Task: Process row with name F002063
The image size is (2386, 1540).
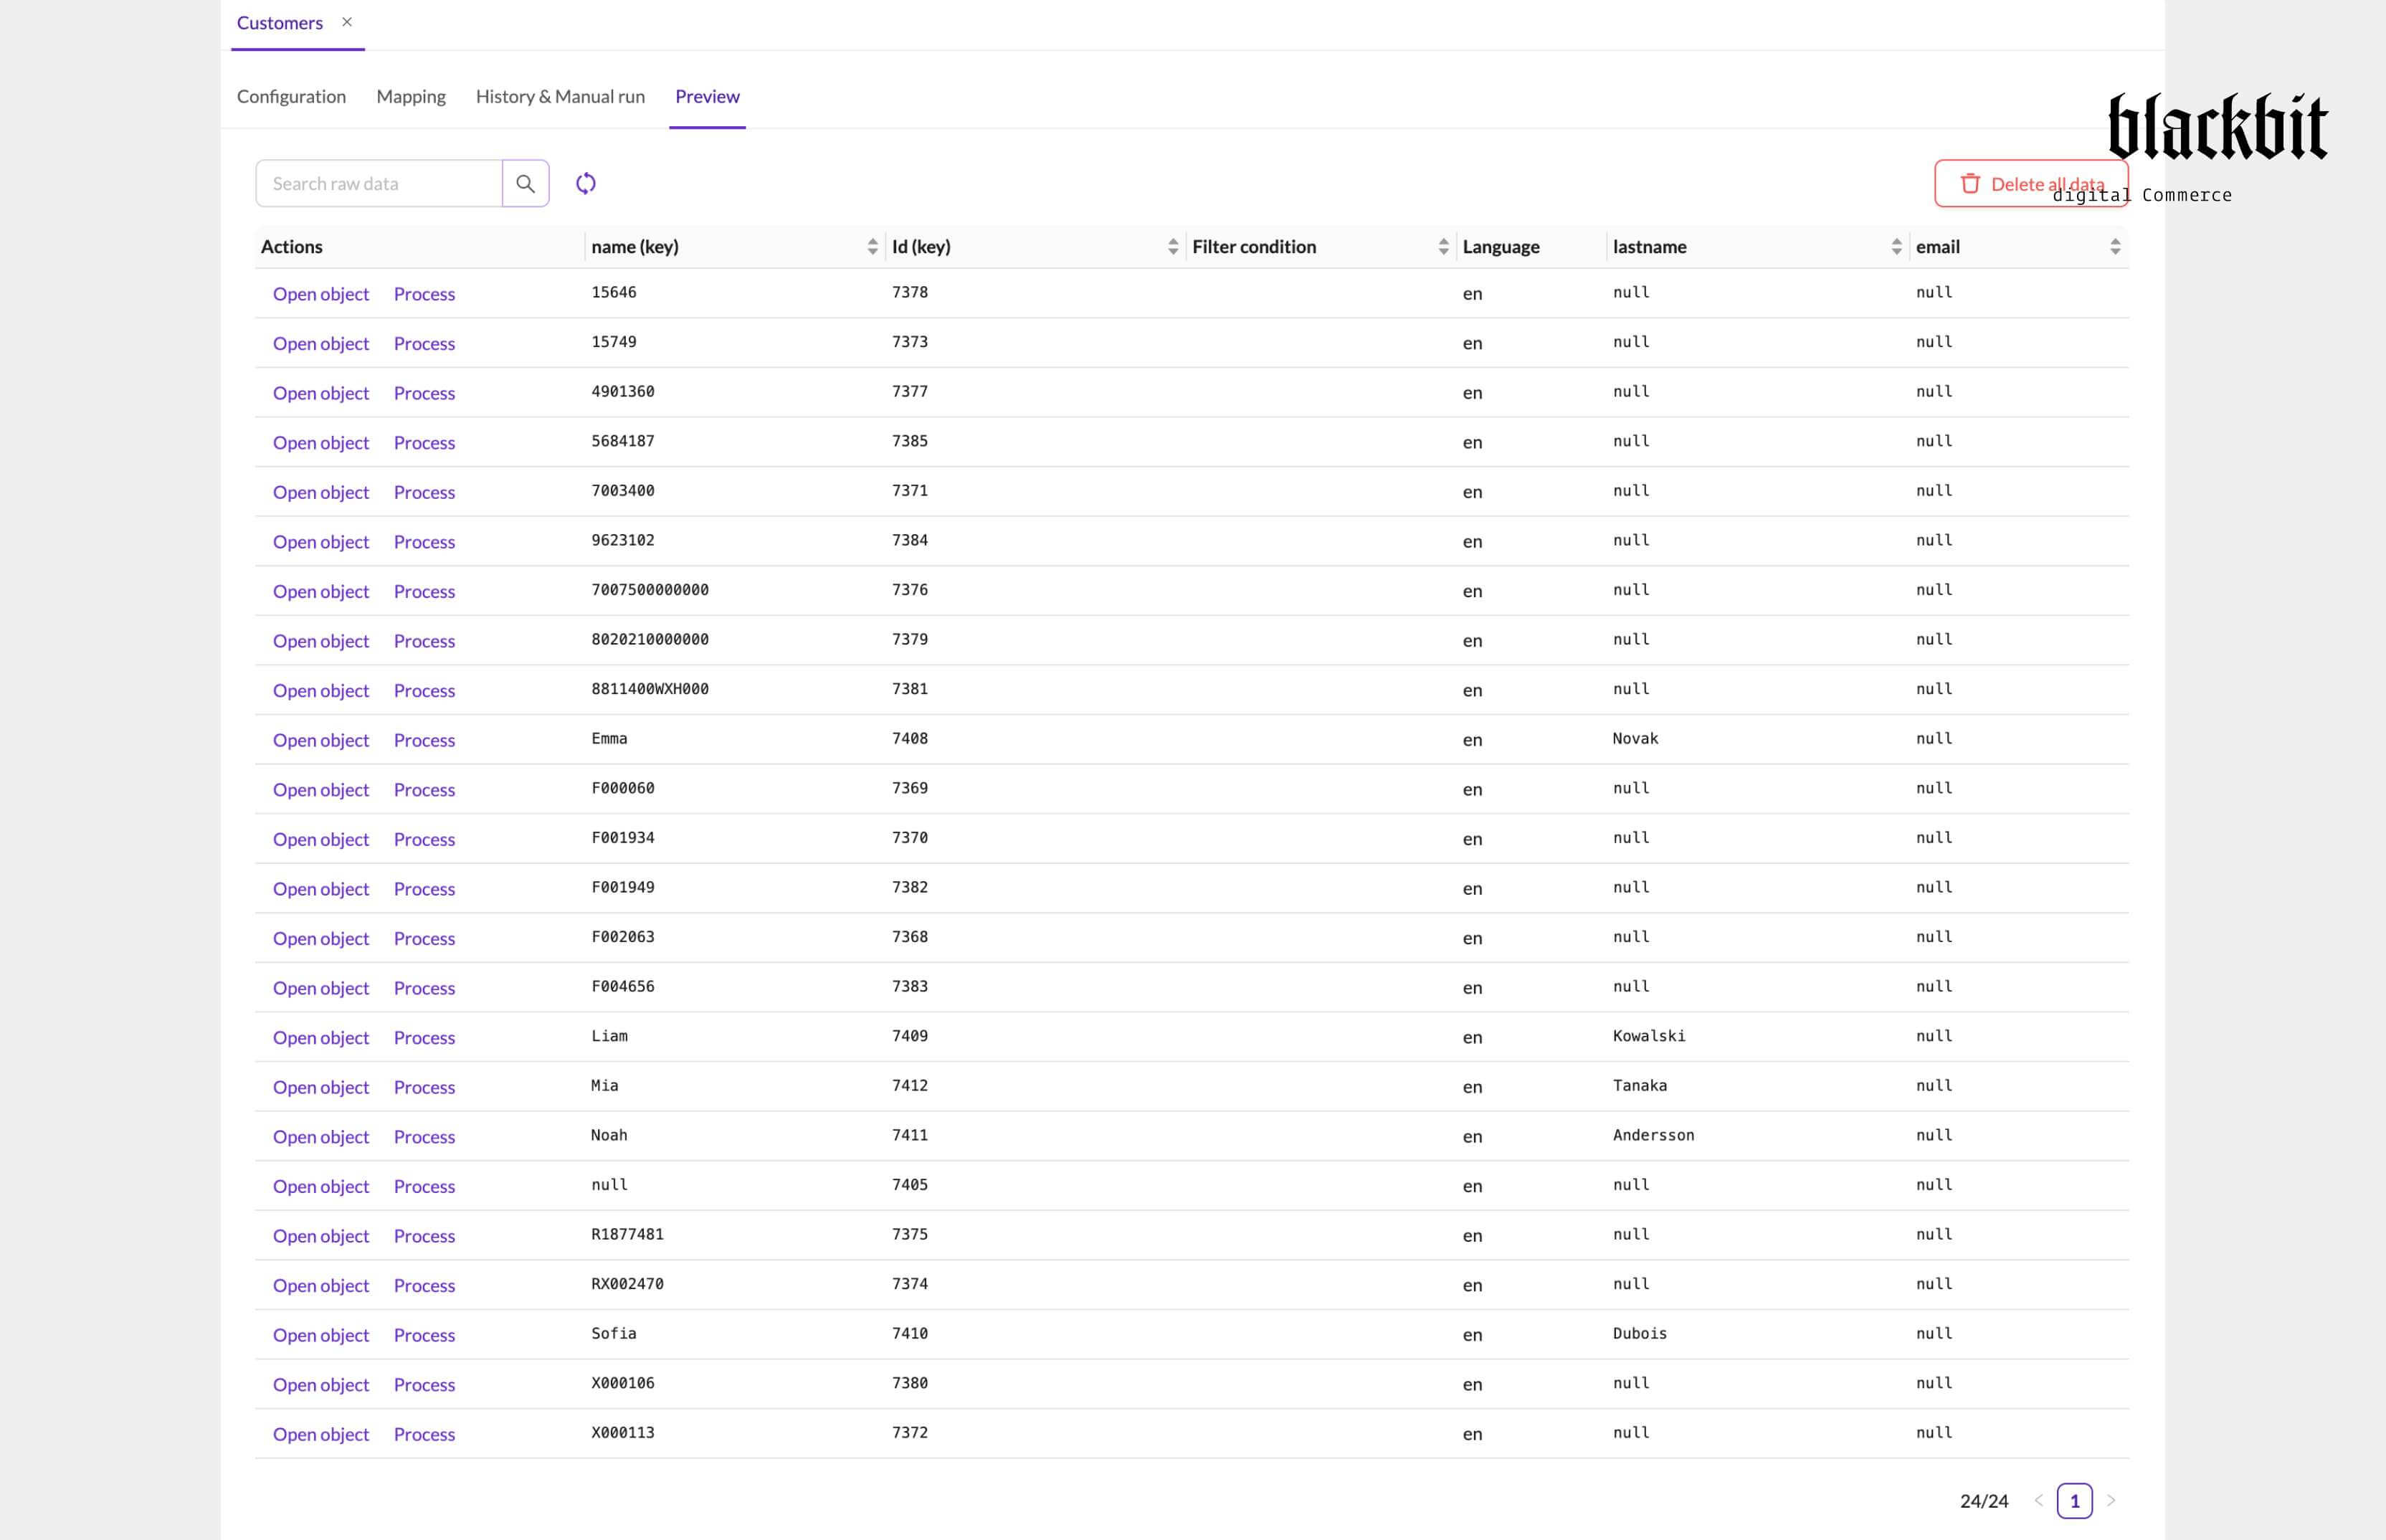Action: 424,938
